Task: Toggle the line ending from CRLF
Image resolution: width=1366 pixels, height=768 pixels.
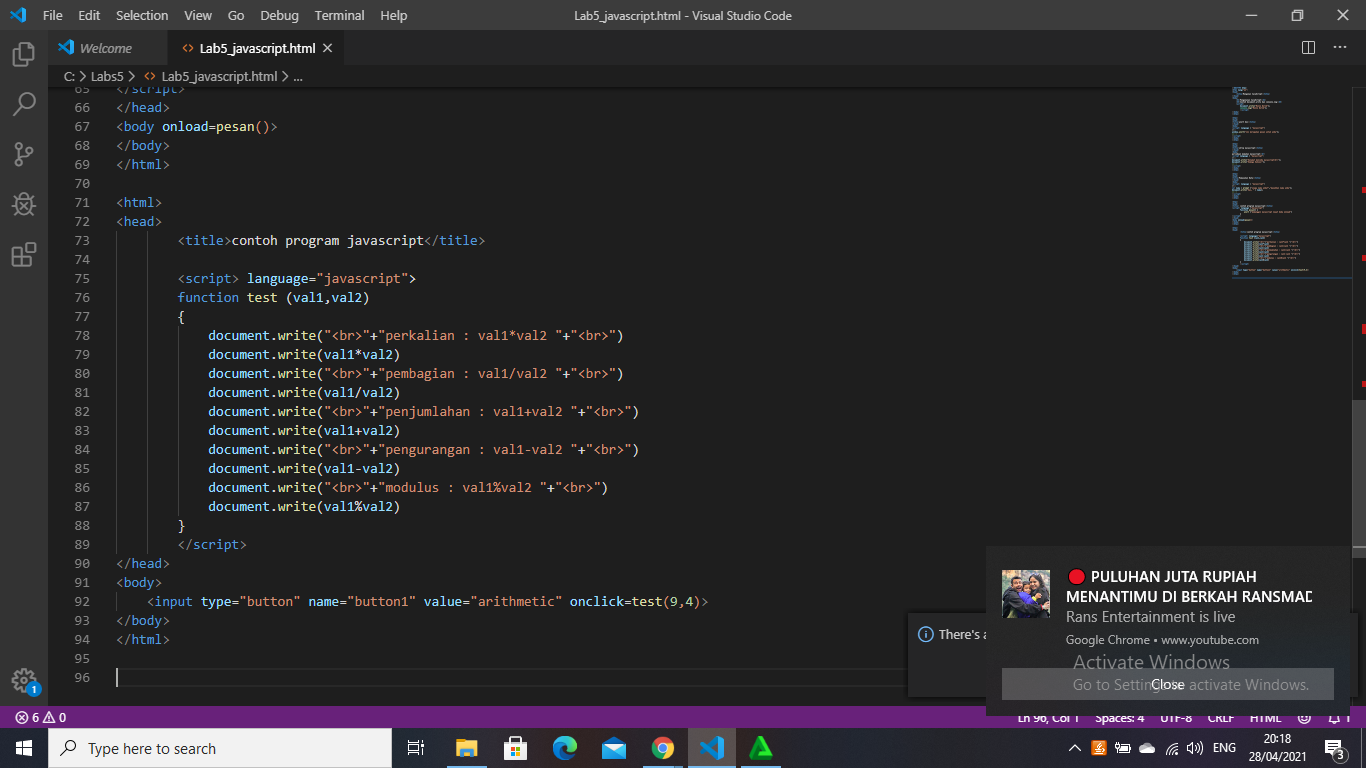Action: pos(1221,717)
